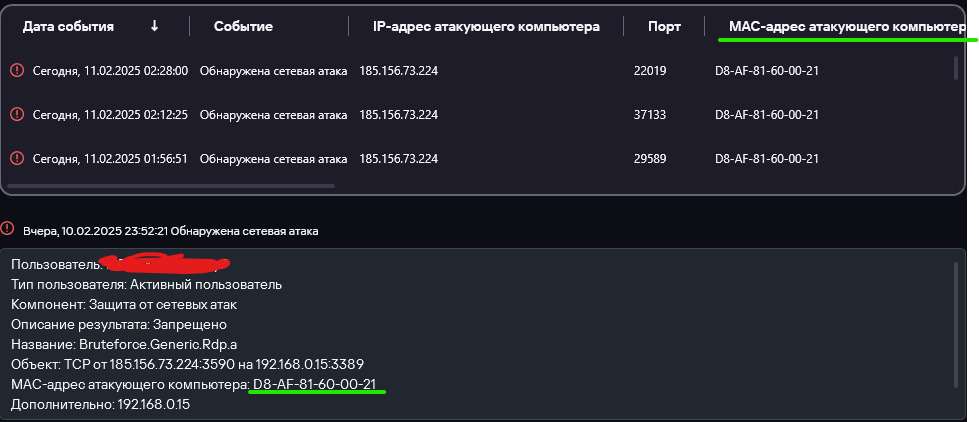979x422 pixels.
Task: Click the underlined MAC address in the details panel
Action: (x=317, y=384)
